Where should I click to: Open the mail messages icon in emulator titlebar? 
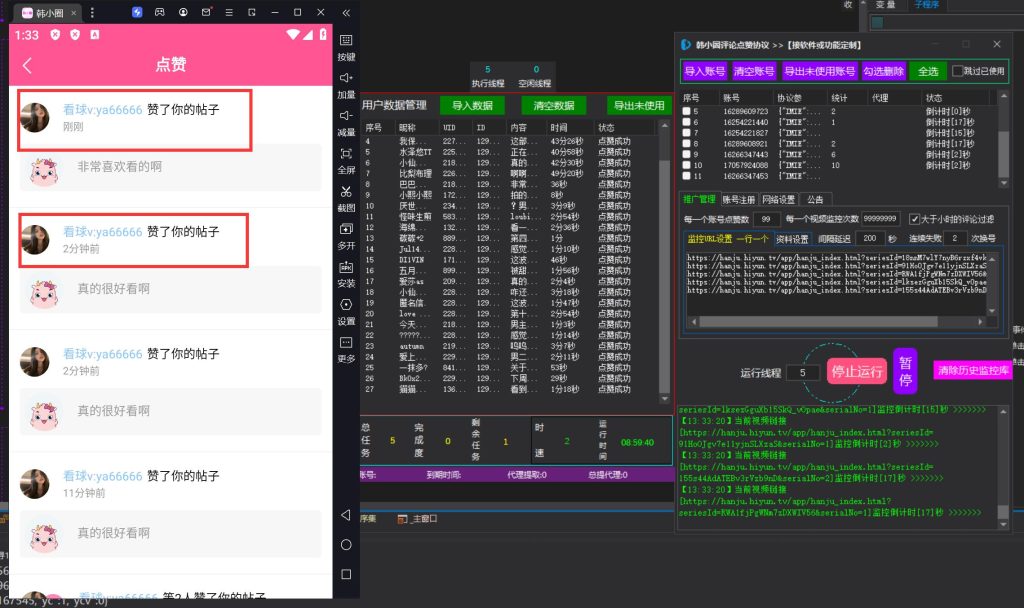pos(206,12)
